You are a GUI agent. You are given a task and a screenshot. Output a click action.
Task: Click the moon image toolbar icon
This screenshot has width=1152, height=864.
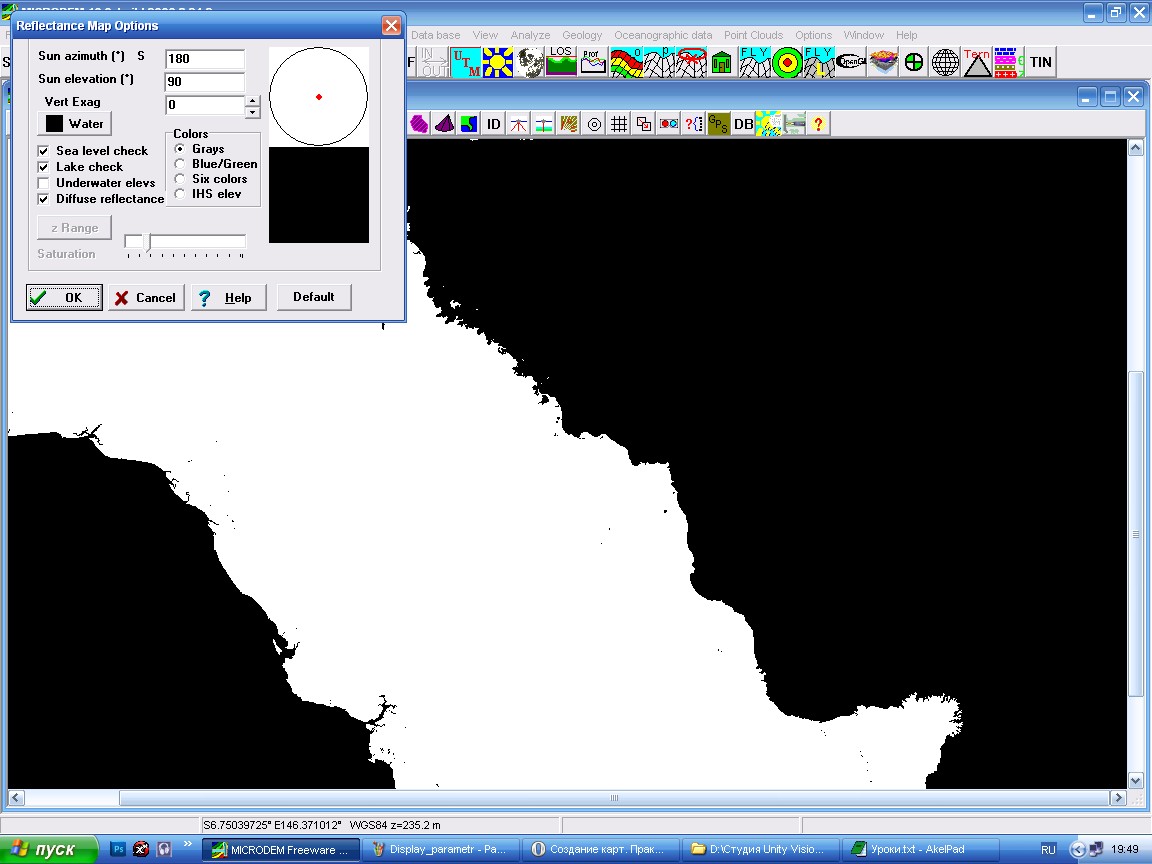tap(529, 62)
